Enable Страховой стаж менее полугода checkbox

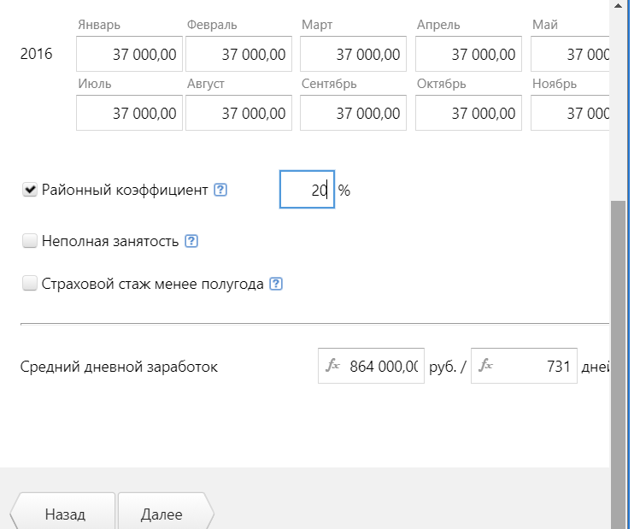(x=30, y=283)
